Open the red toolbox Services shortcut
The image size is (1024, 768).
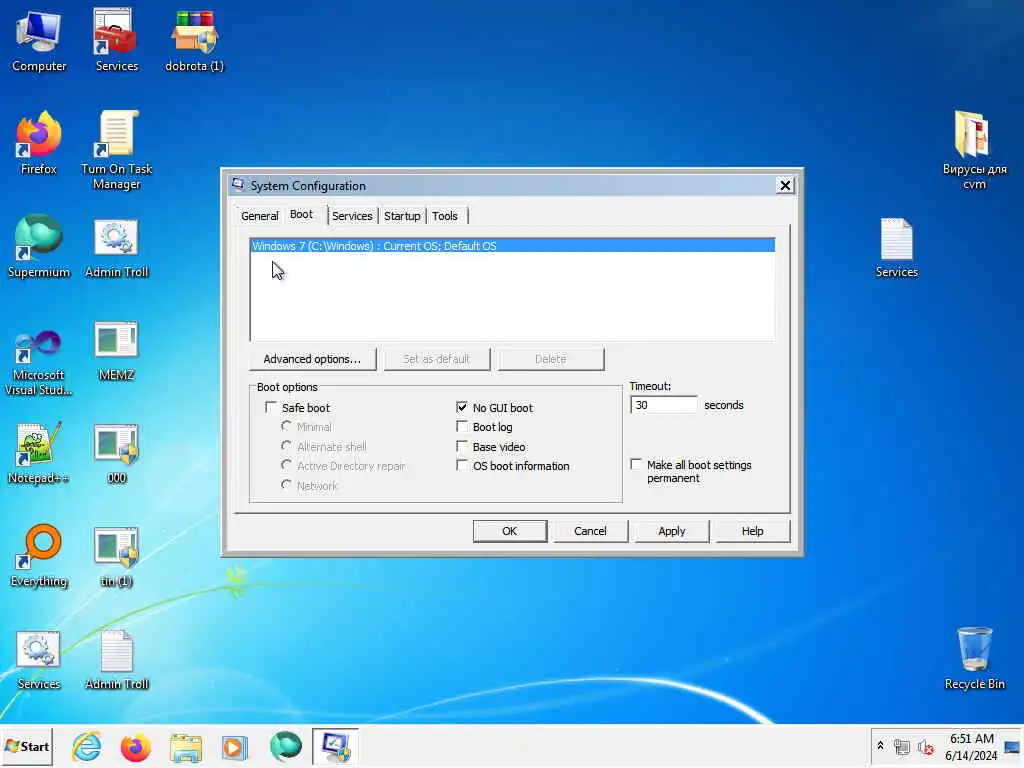click(116, 41)
